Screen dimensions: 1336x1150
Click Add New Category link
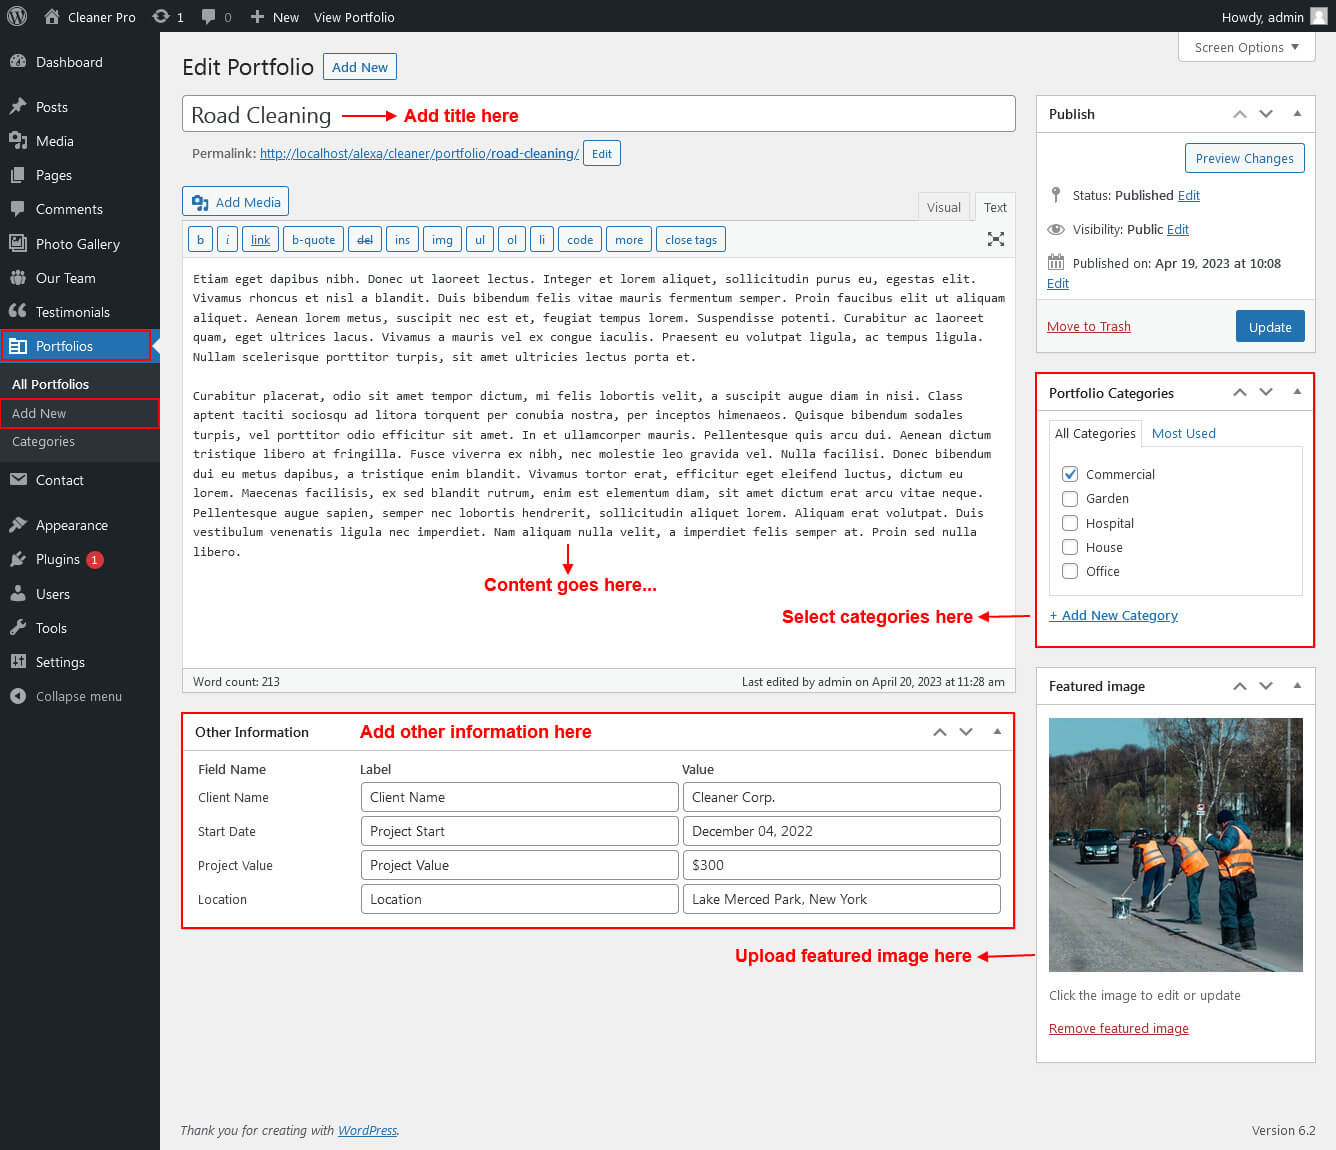click(1113, 615)
